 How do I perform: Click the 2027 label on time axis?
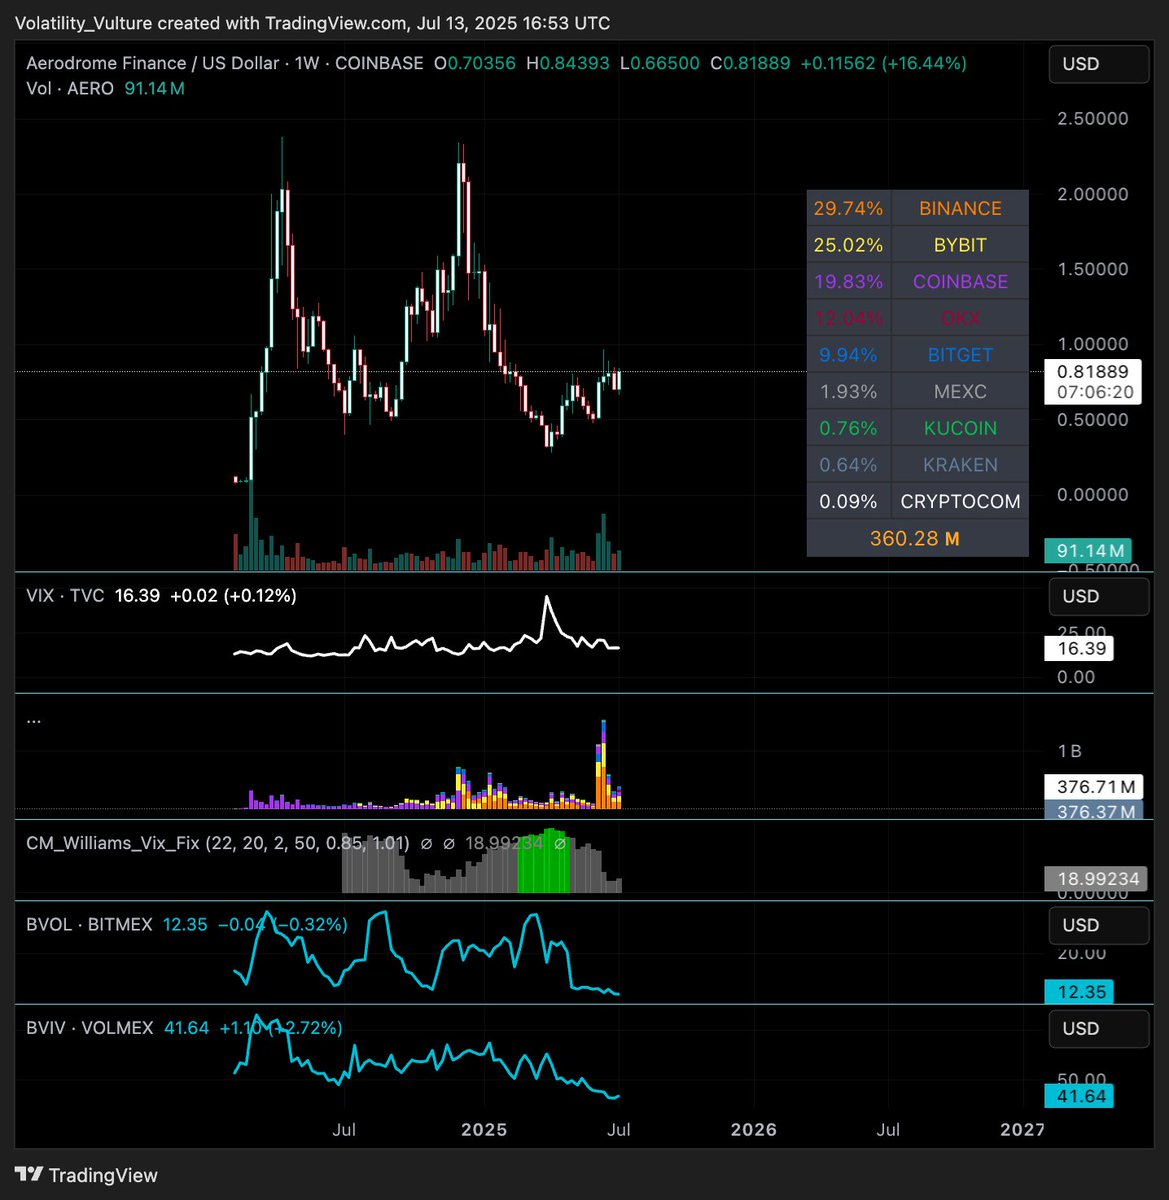1023,1129
